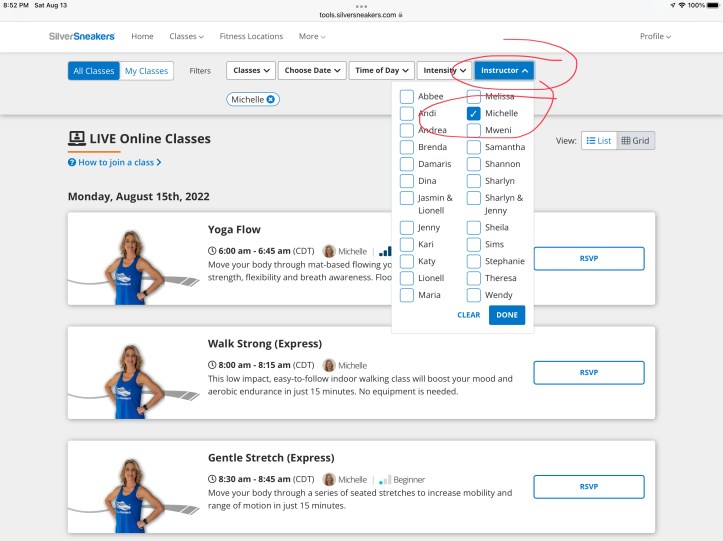723x541 pixels.
Task: Check the Damaris instructor checkbox
Action: (407, 164)
